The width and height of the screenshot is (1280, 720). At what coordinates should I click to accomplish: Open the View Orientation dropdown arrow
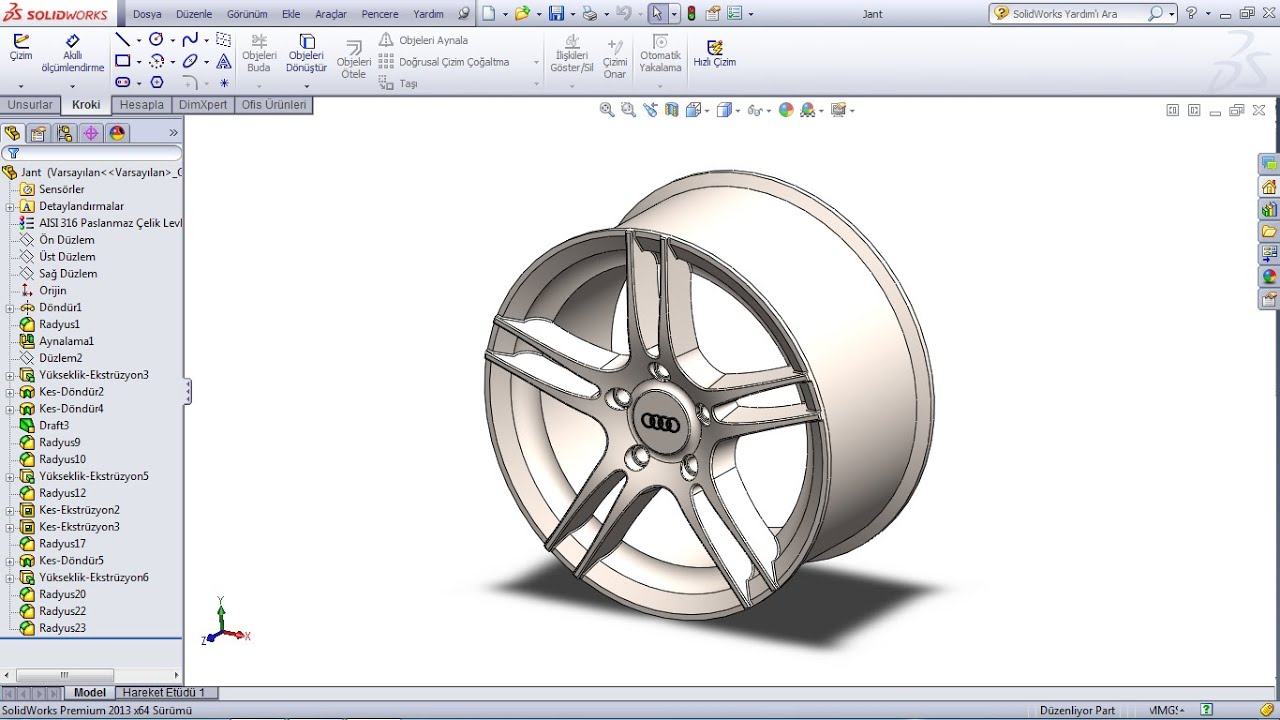point(706,110)
